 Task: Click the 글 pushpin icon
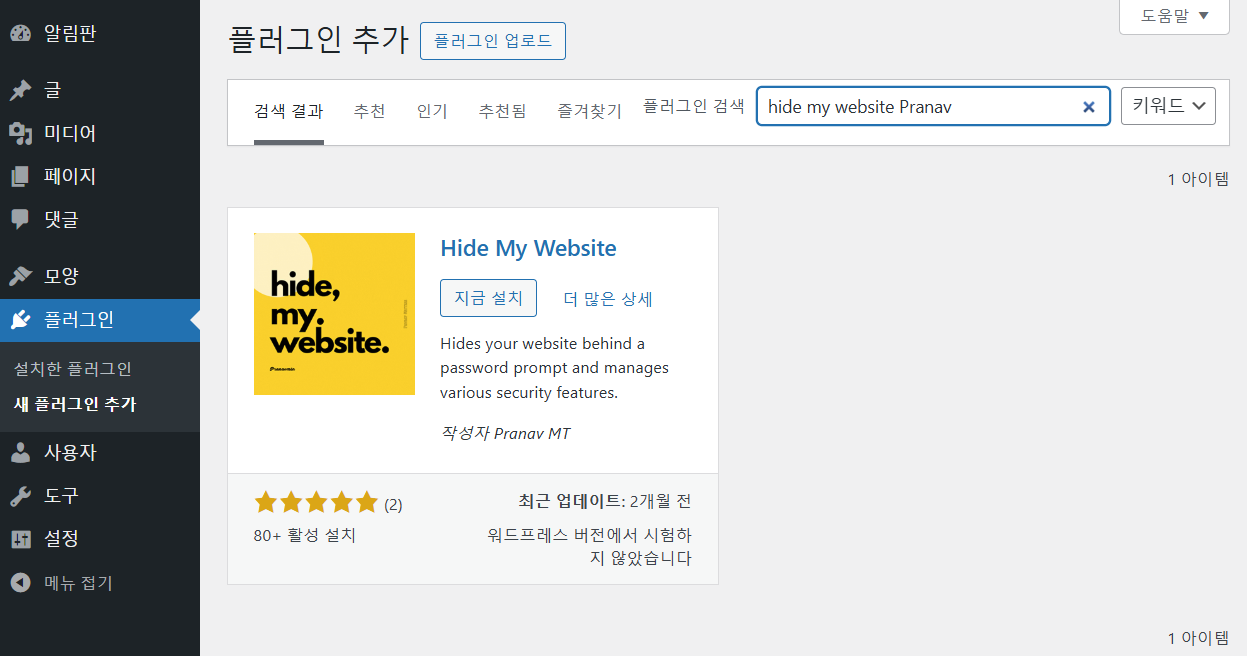(21, 90)
